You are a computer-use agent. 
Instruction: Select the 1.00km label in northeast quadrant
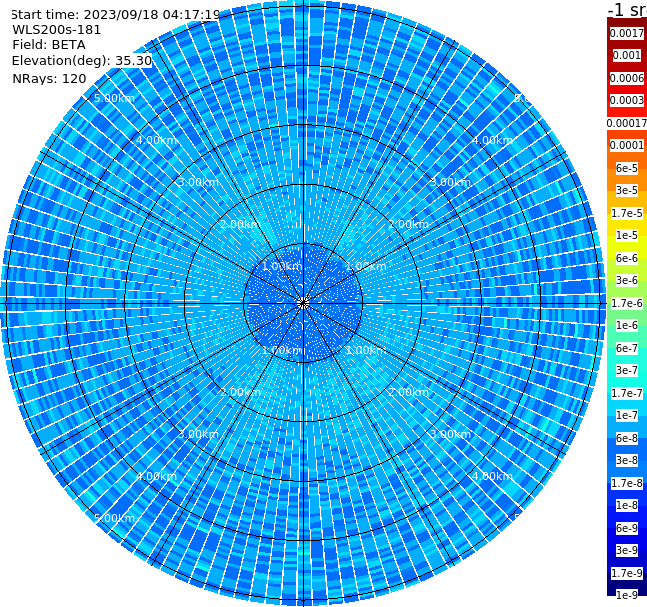click(x=366, y=266)
